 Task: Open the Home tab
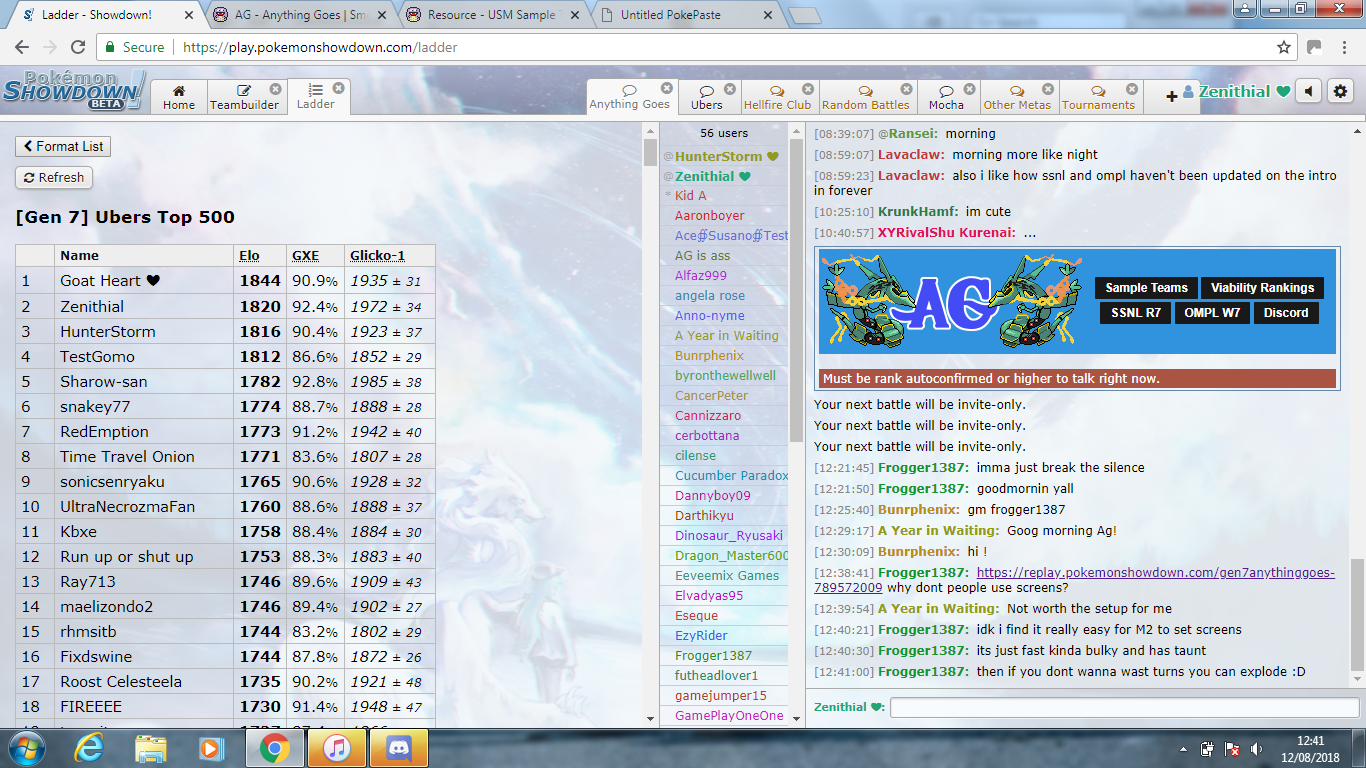click(x=179, y=97)
